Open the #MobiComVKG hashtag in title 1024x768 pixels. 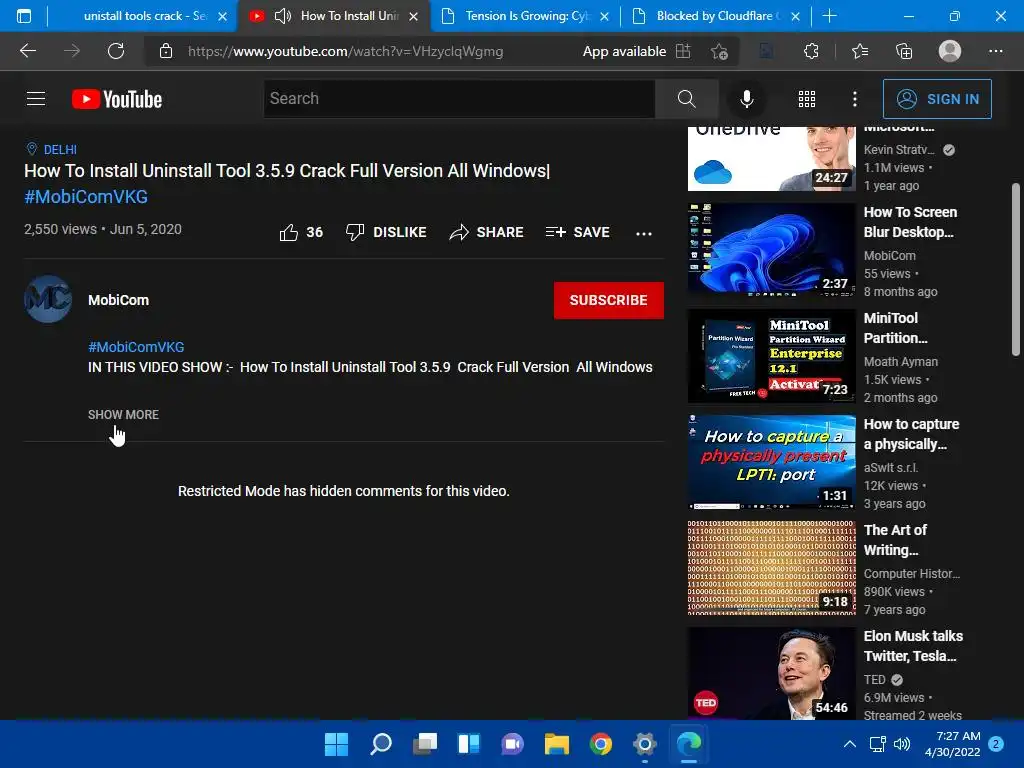(x=86, y=197)
